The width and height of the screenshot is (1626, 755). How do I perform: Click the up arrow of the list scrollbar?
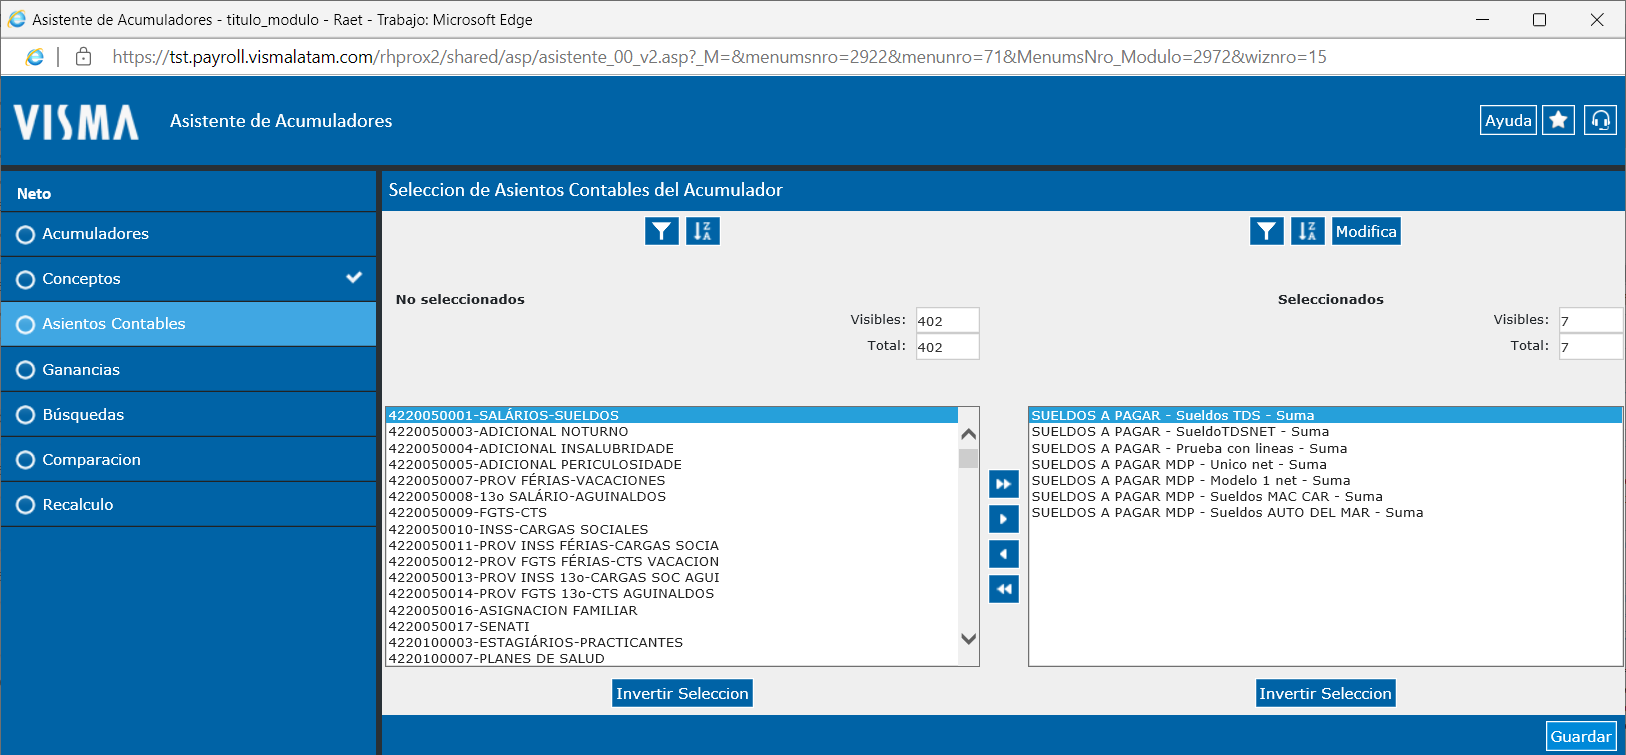[968, 434]
